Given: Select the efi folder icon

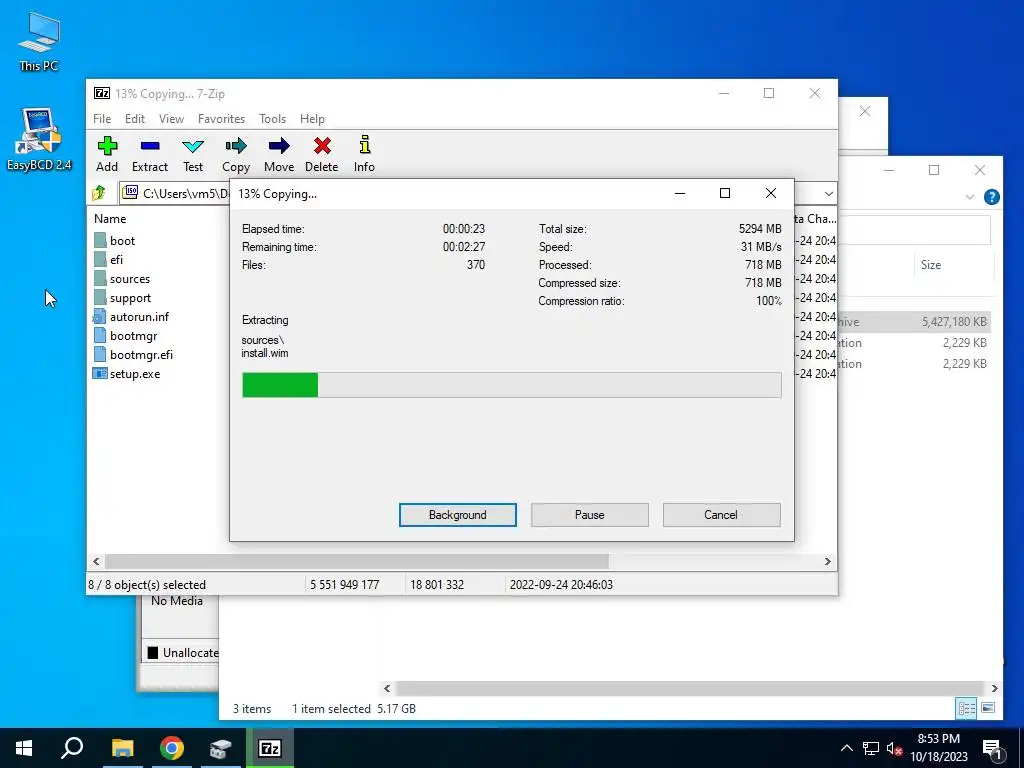Looking at the screenshot, I should 100,259.
